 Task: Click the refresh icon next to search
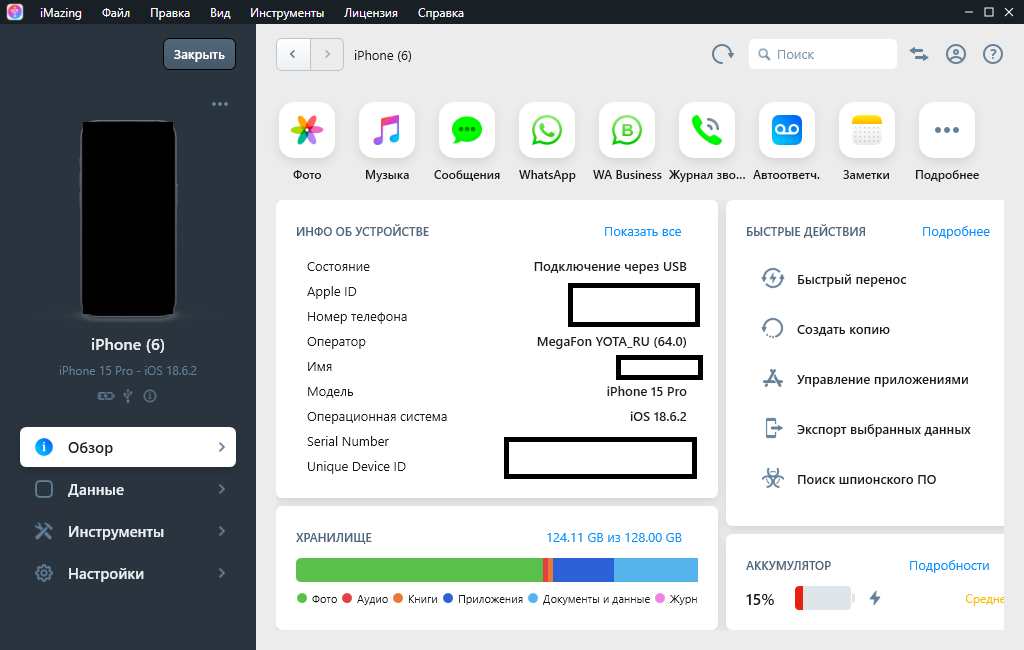tap(722, 54)
